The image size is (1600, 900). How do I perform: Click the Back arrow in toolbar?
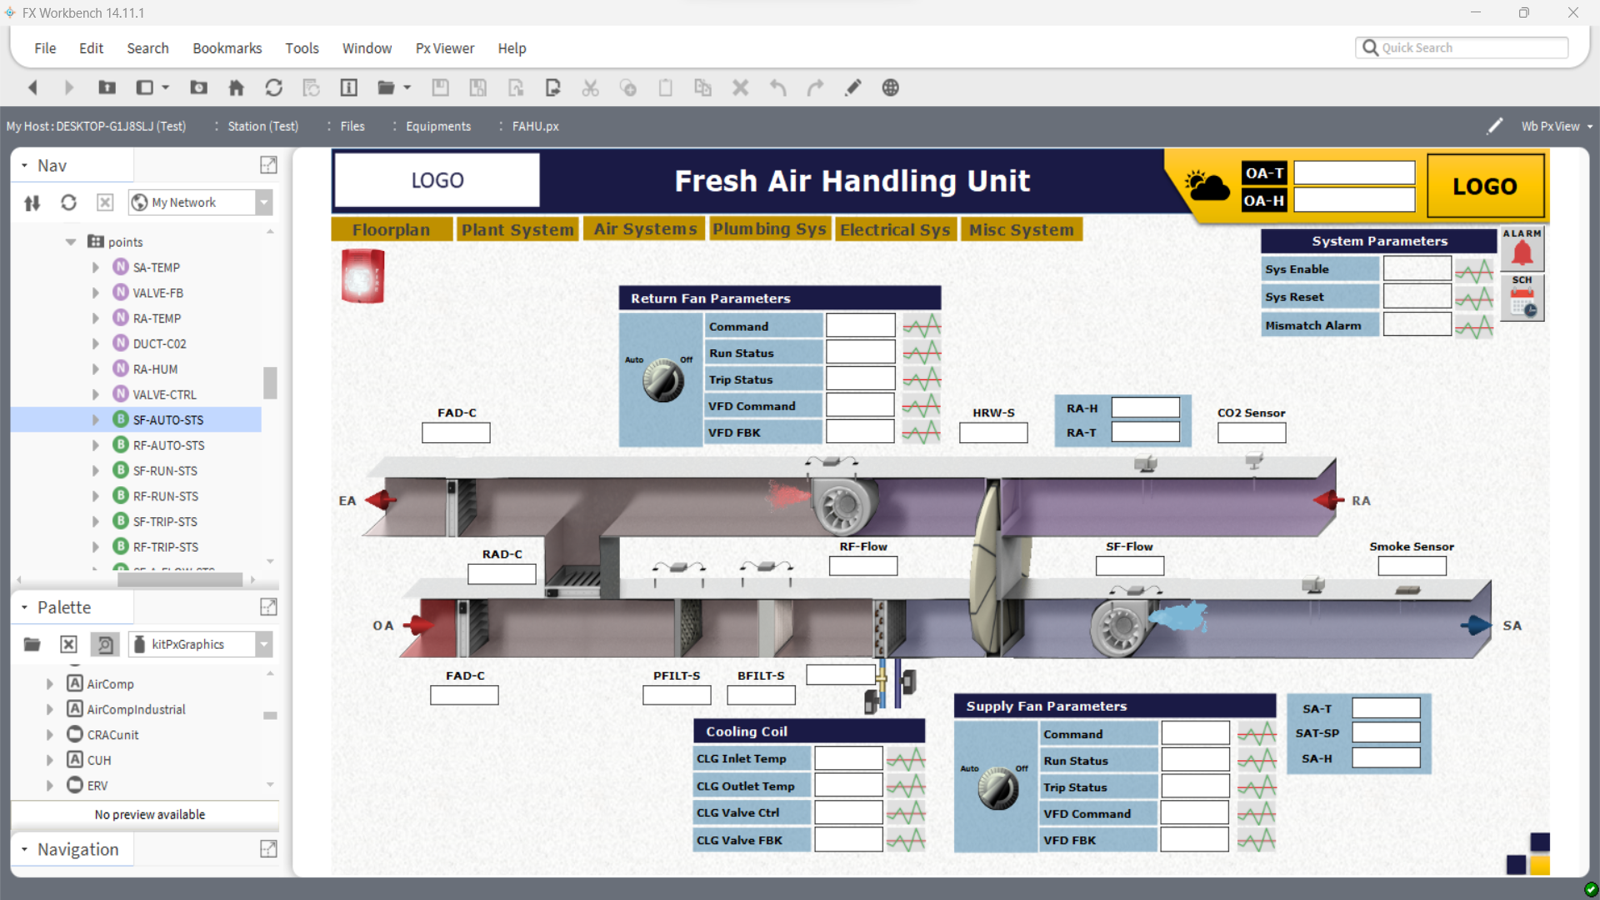pos(33,88)
